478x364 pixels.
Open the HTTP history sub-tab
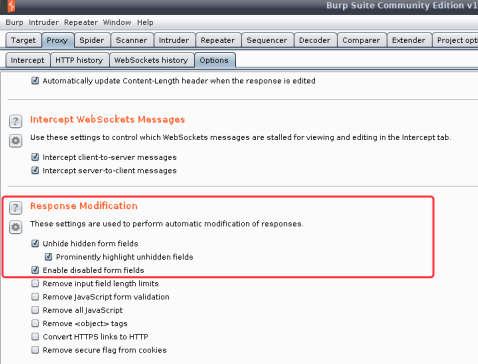80,60
